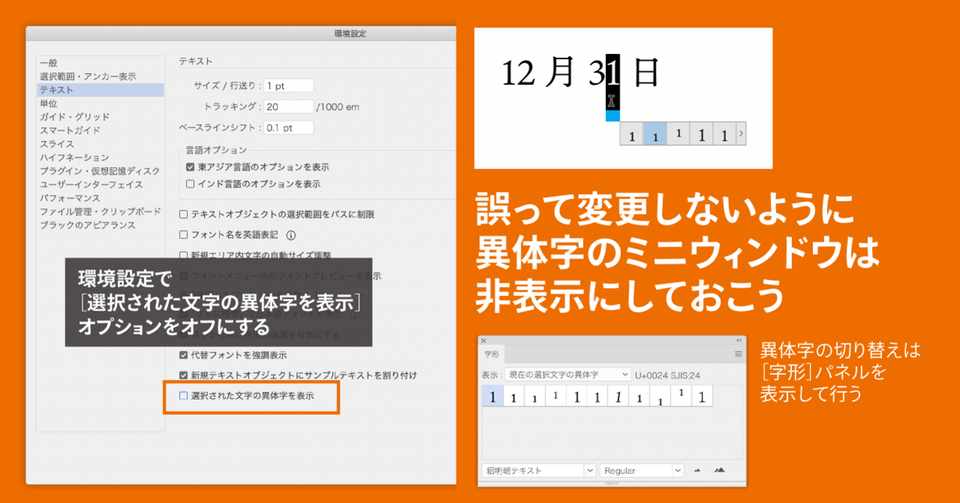Zoom out glyphs with small mountains icon

click(697, 471)
